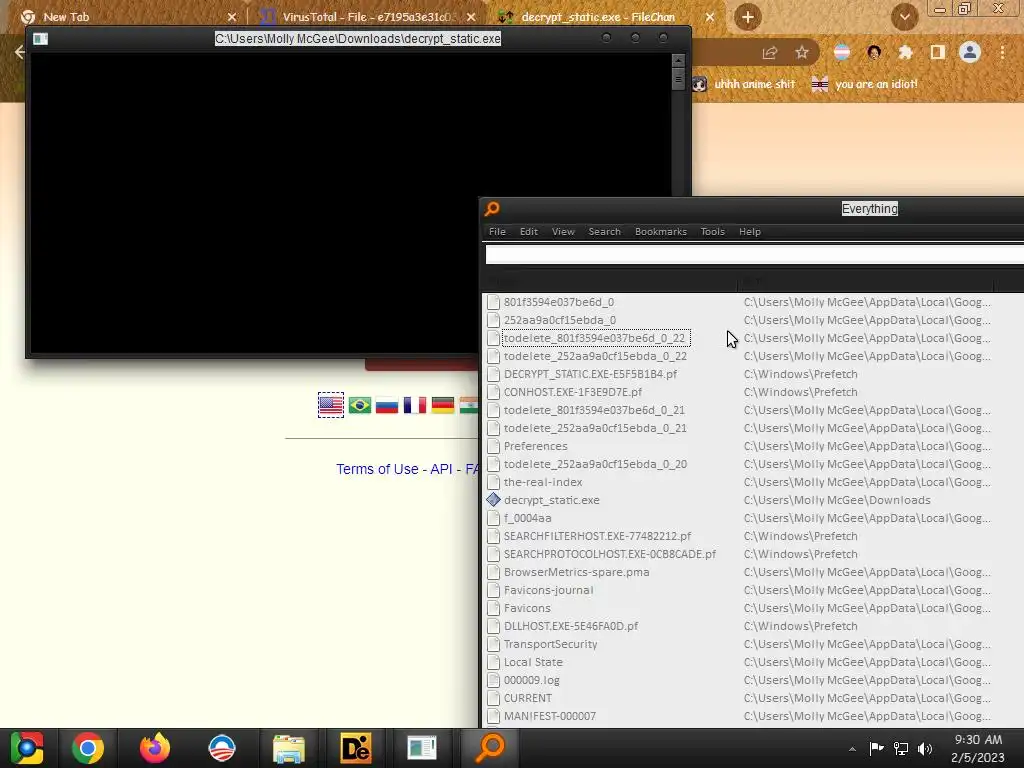Image resolution: width=1024 pixels, height=768 pixels.
Task: Click the volume speaker tray icon
Action: [x=925, y=749]
